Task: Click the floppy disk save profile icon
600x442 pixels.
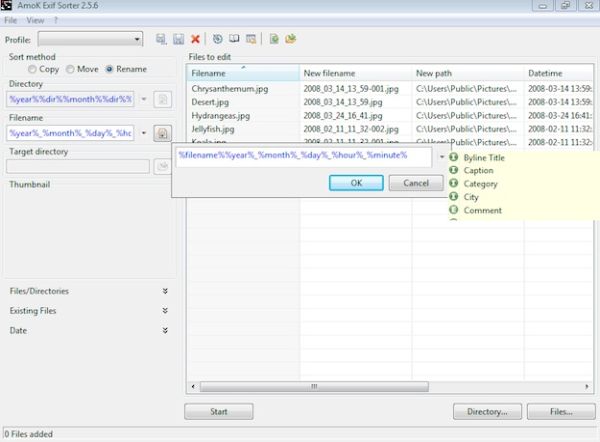Action: tap(178, 39)
